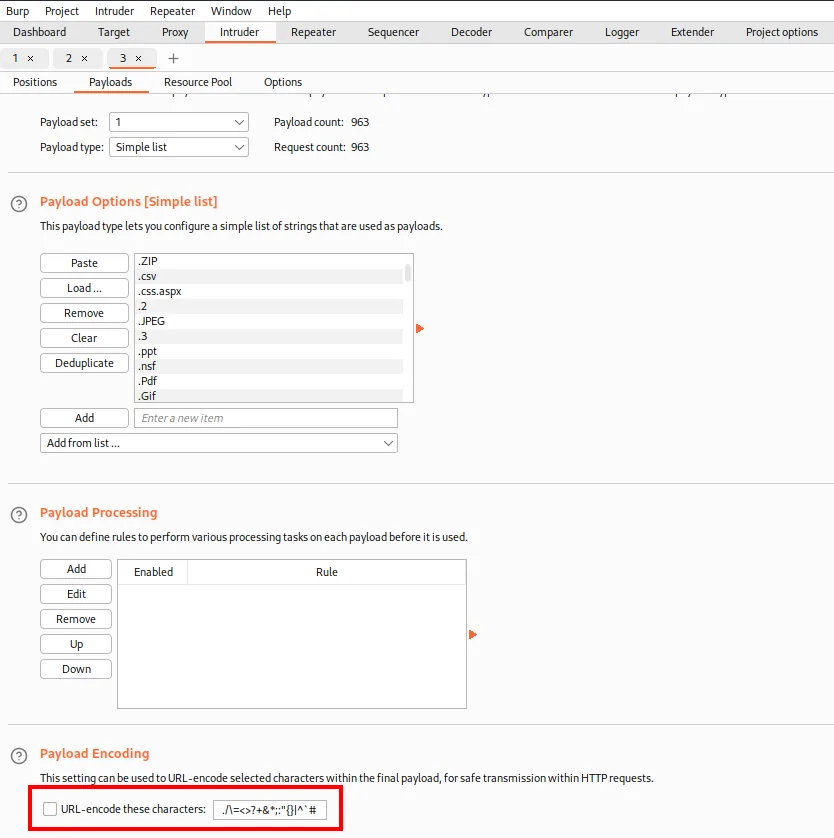Click orange arrow beside processing rules table
834x838 pixels.
[x=473, y=634]
